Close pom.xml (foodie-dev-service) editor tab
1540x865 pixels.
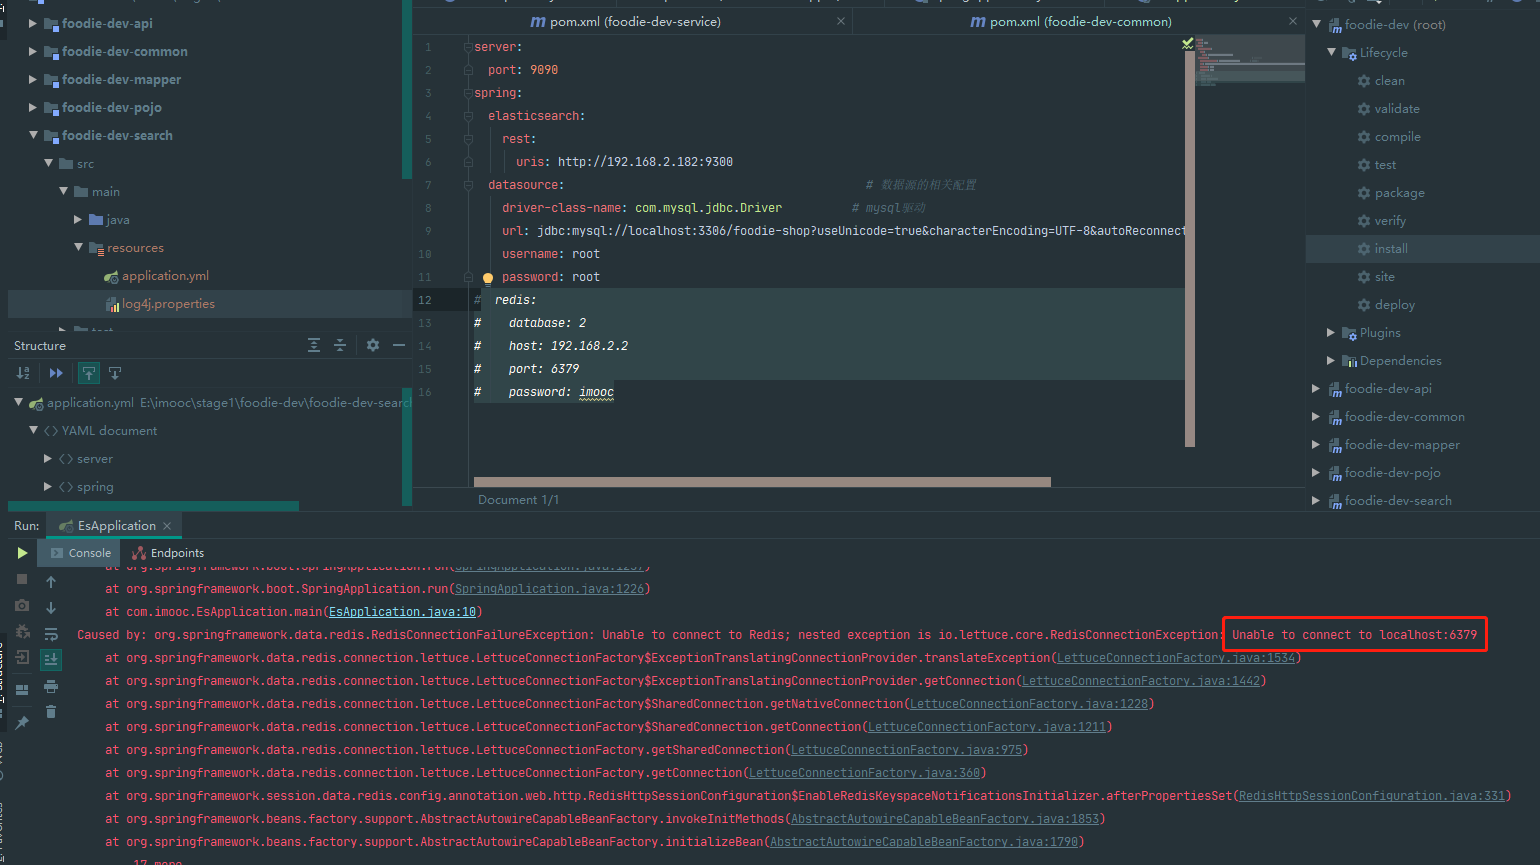pos(841,21)
